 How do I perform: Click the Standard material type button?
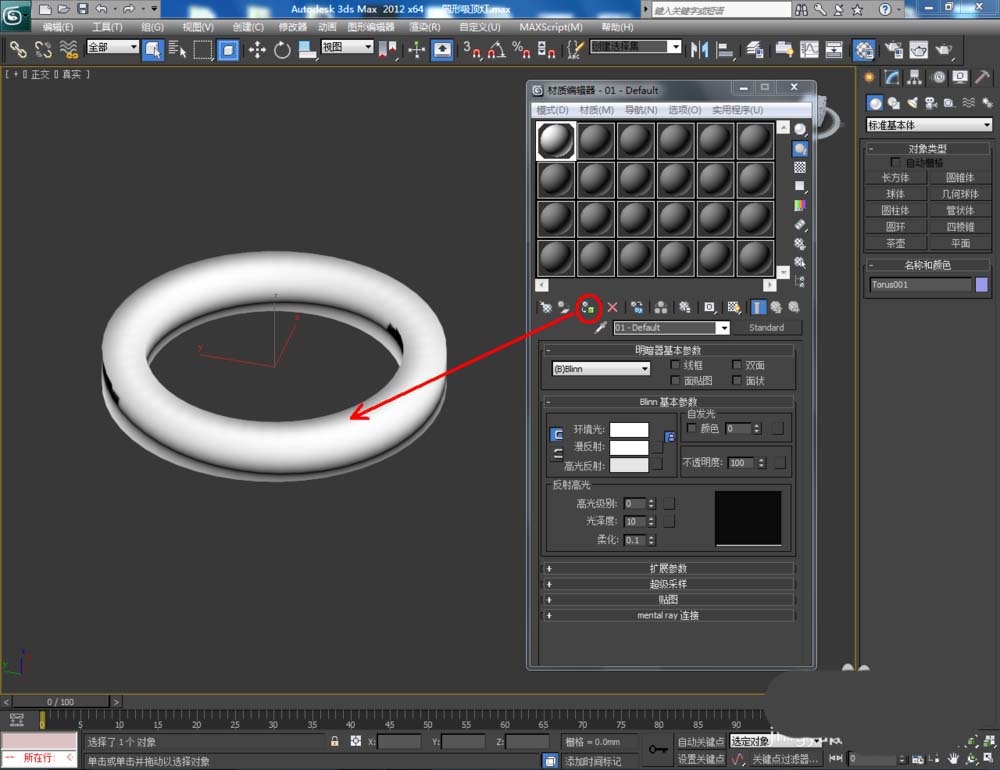[767, 328]
